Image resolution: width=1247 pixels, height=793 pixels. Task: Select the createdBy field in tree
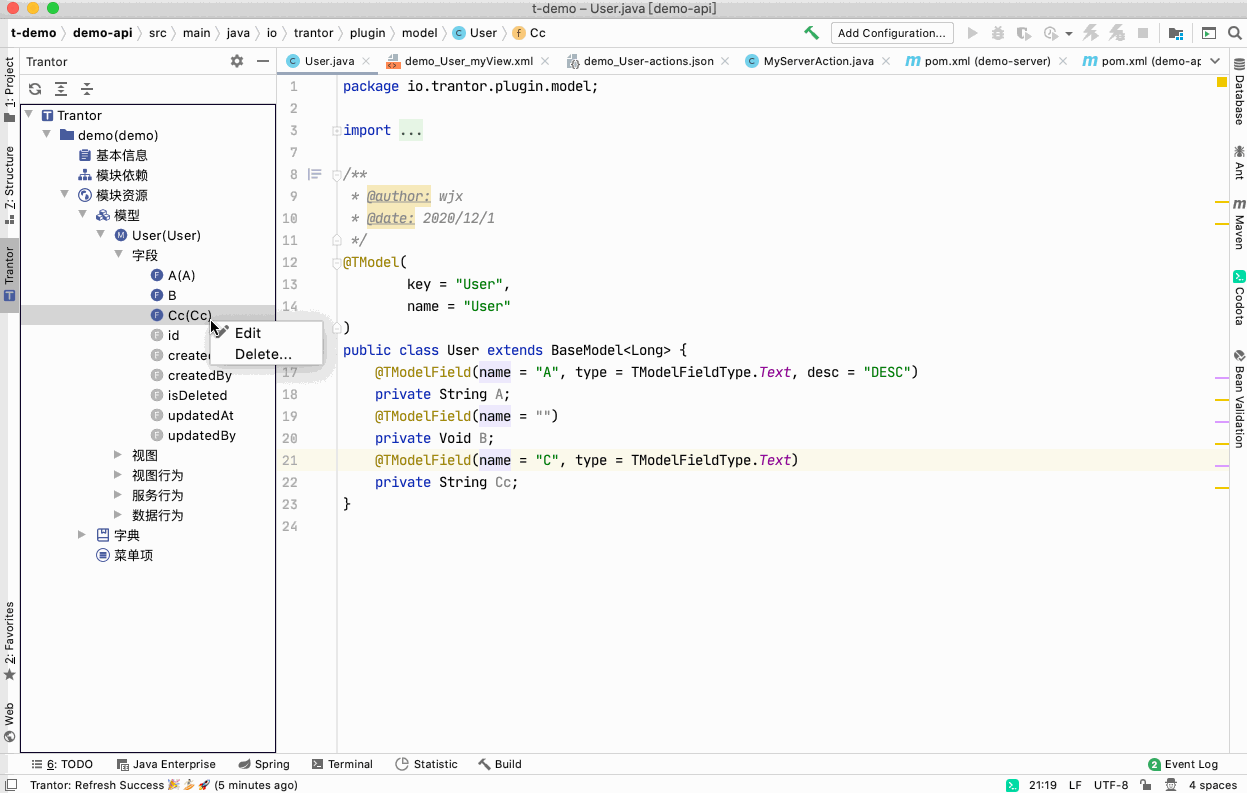200,375
